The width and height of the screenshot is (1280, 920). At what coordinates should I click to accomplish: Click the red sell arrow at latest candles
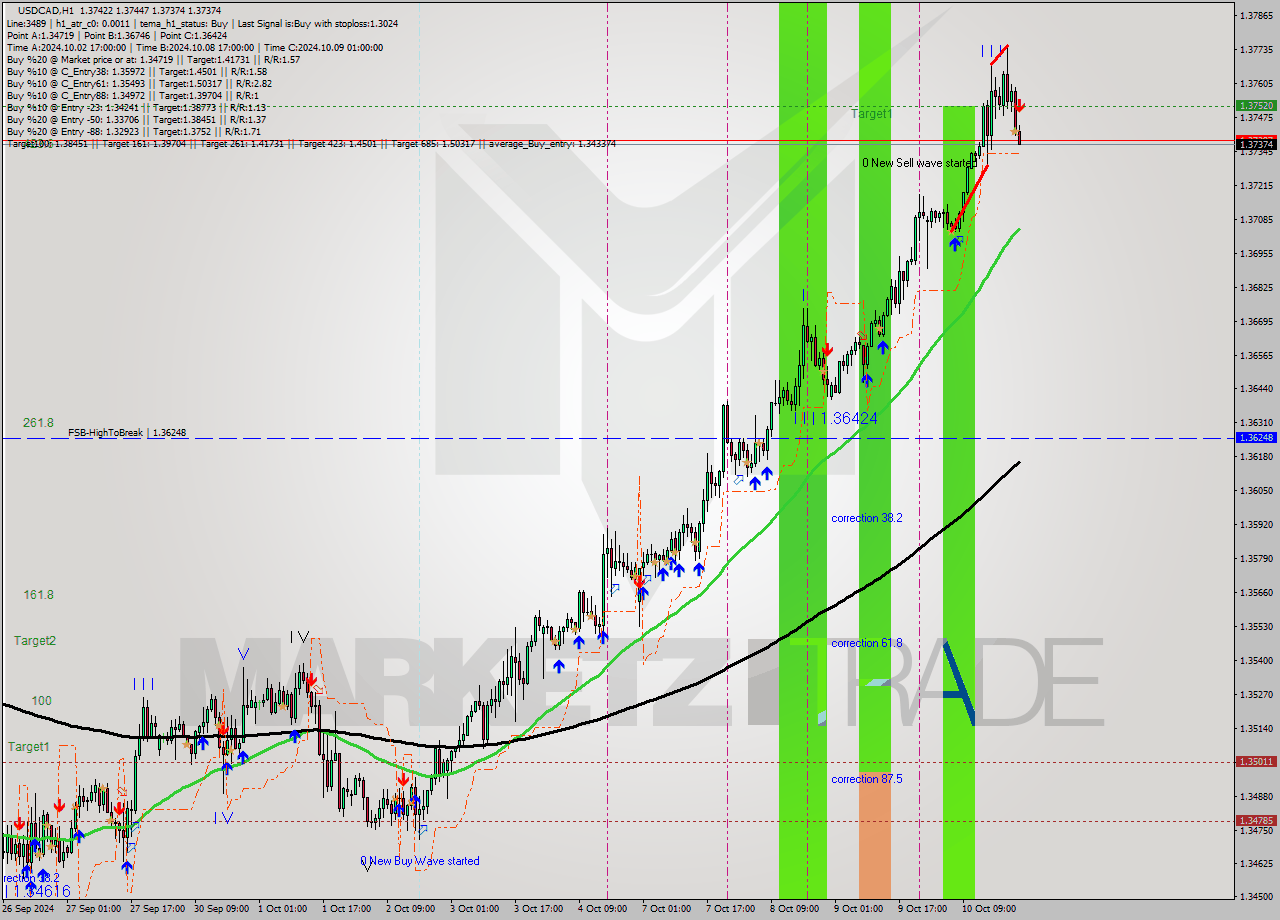click(x=1019, y=105)
